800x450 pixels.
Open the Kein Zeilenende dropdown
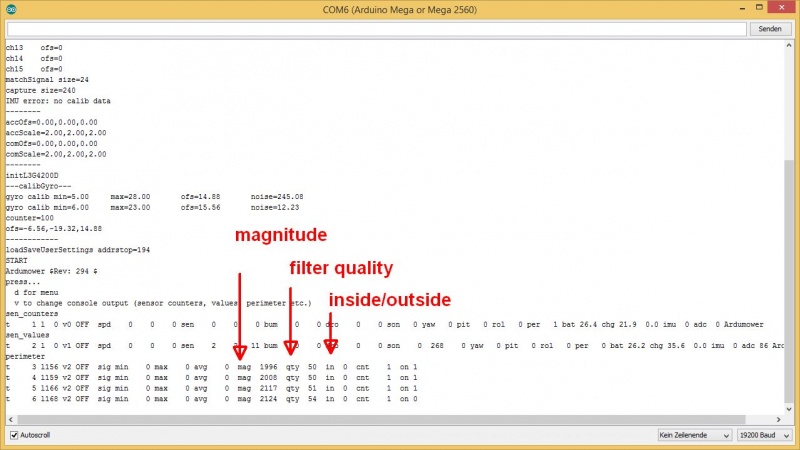click(694, 435)
